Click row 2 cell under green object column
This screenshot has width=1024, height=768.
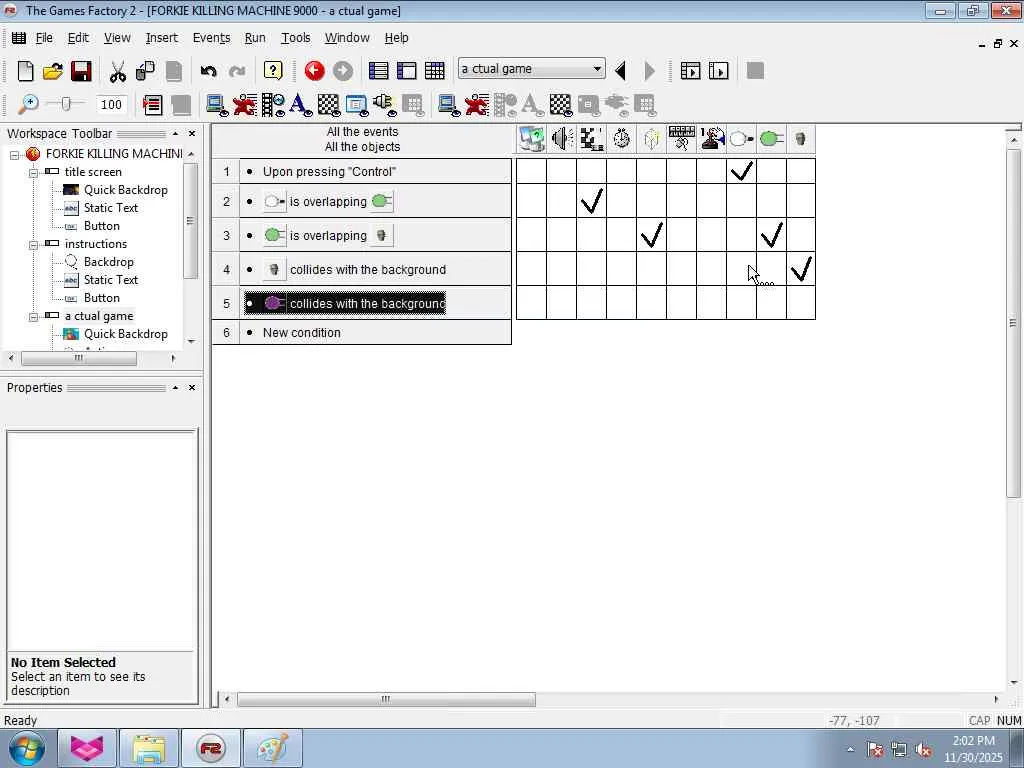point(771,201)
